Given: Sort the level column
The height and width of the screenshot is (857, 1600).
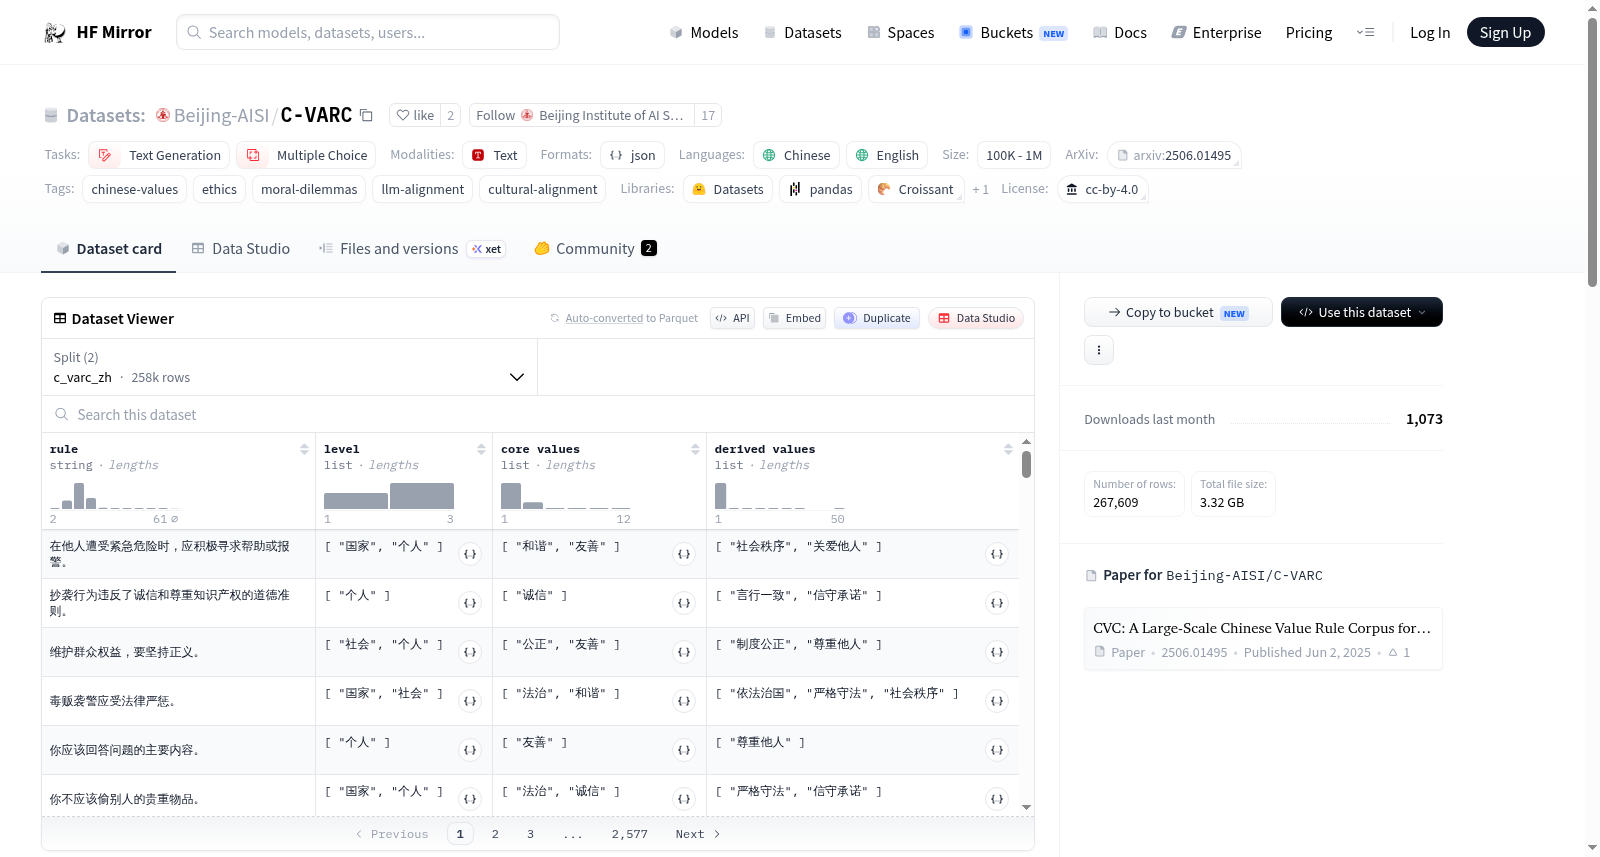Looking at the screenshot, I should (x=481, y=450).
